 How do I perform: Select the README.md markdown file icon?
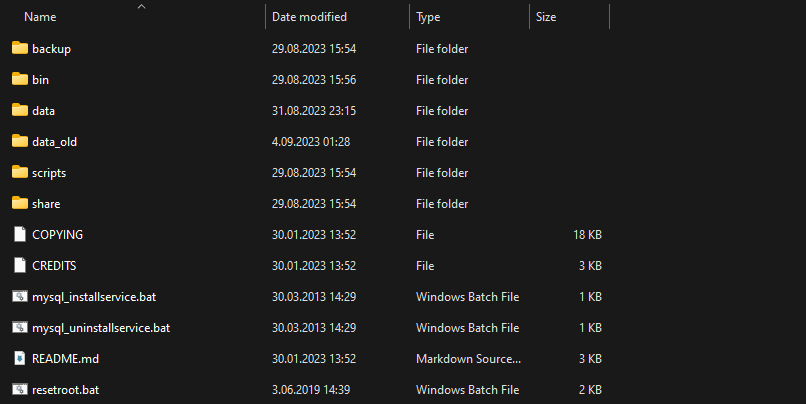click(x=20, y=358)
